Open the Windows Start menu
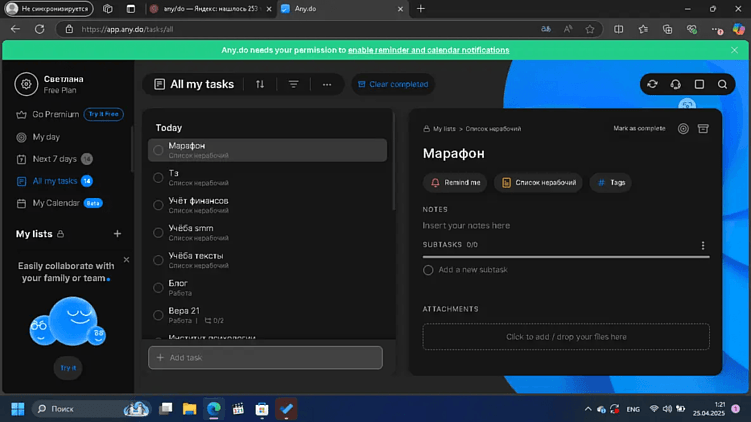 coord(18,409)
